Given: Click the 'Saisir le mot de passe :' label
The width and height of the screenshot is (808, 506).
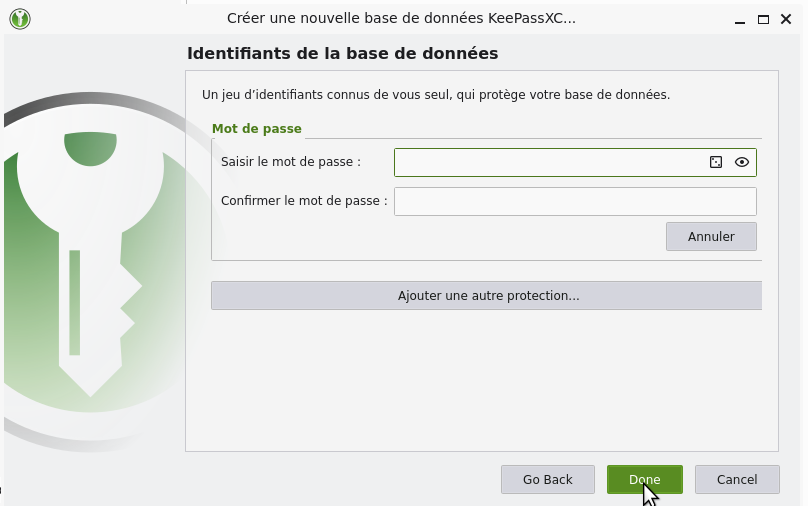Looking at the screenshot, I should coord(290,162).
